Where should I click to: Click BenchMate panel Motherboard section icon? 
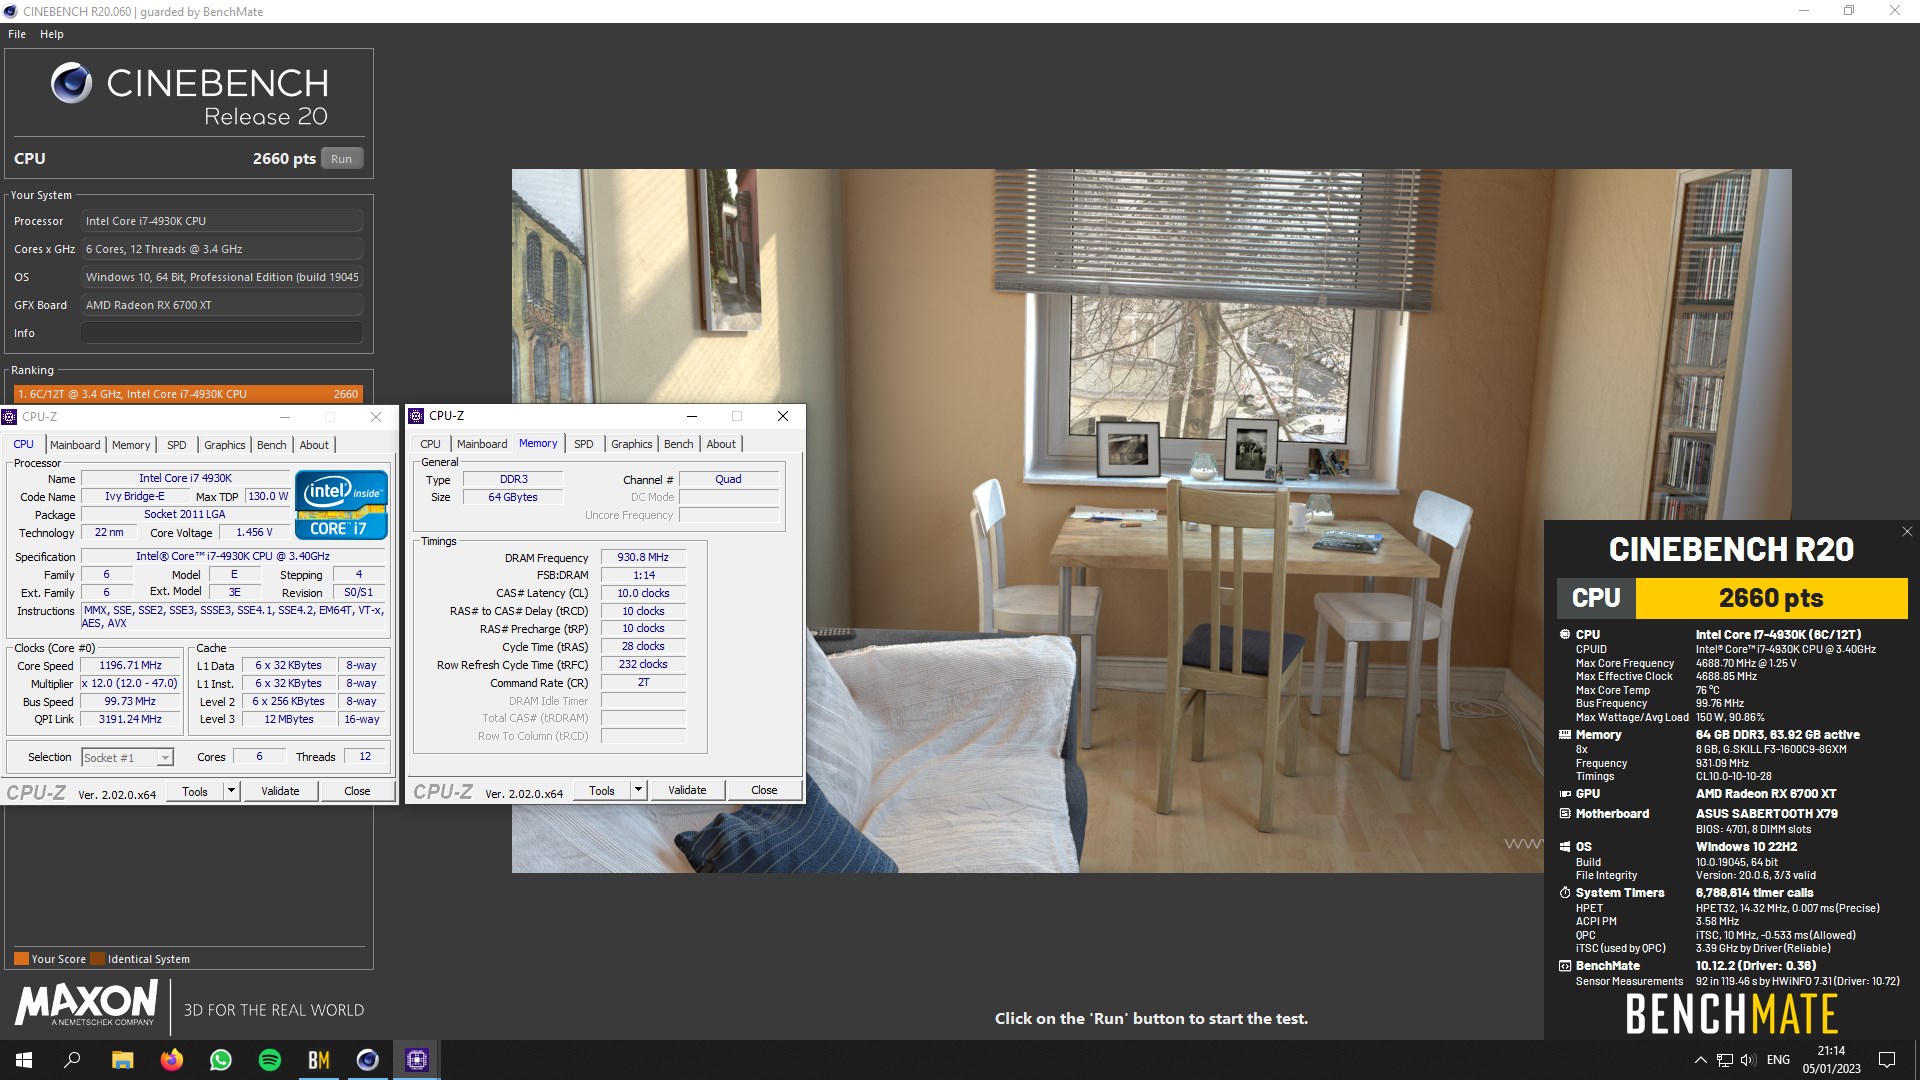tap(1565, 814)
